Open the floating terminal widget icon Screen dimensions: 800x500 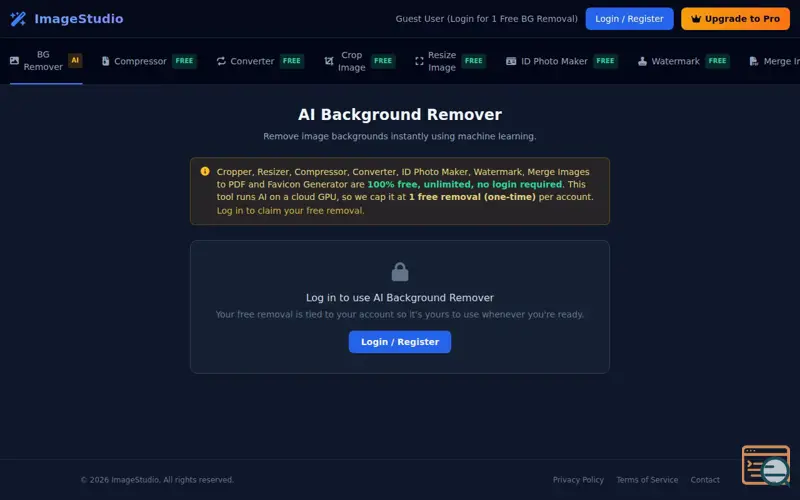766,465
